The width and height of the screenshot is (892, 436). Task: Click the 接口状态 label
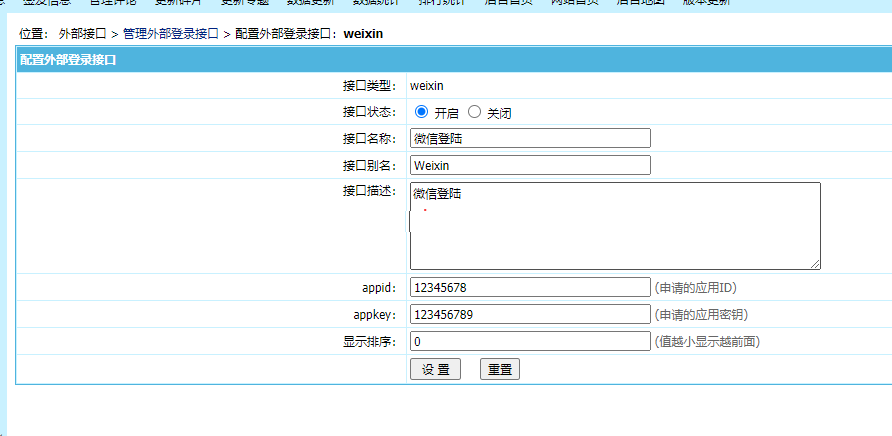[369, 112]
